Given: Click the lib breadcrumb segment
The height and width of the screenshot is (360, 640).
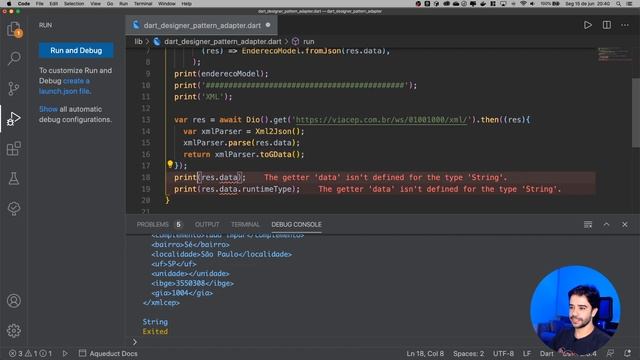Looking at the screenshot, I should tap(138, 42).
